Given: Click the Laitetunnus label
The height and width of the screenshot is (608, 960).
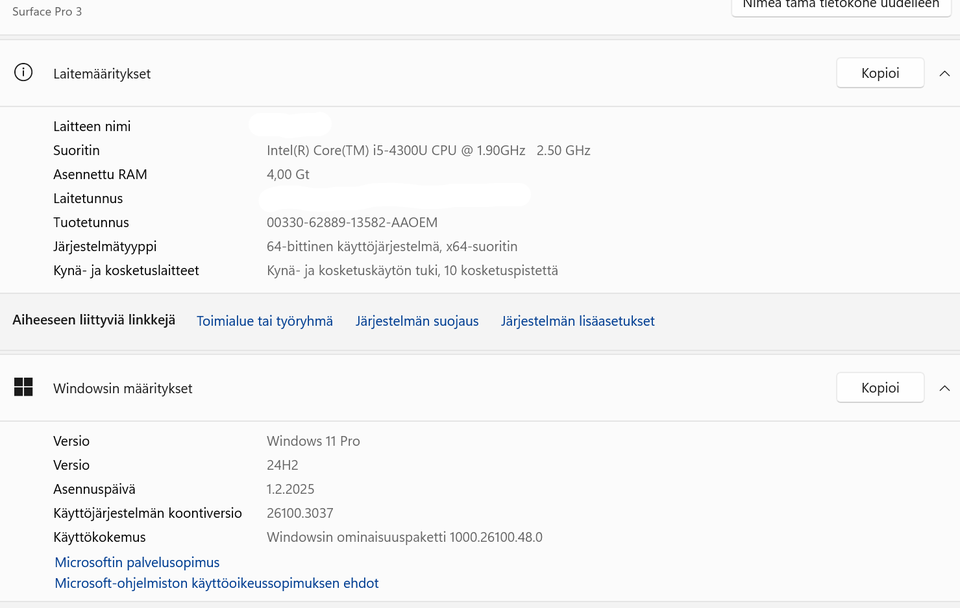Looking at the screenshot, I should [88, 198].
